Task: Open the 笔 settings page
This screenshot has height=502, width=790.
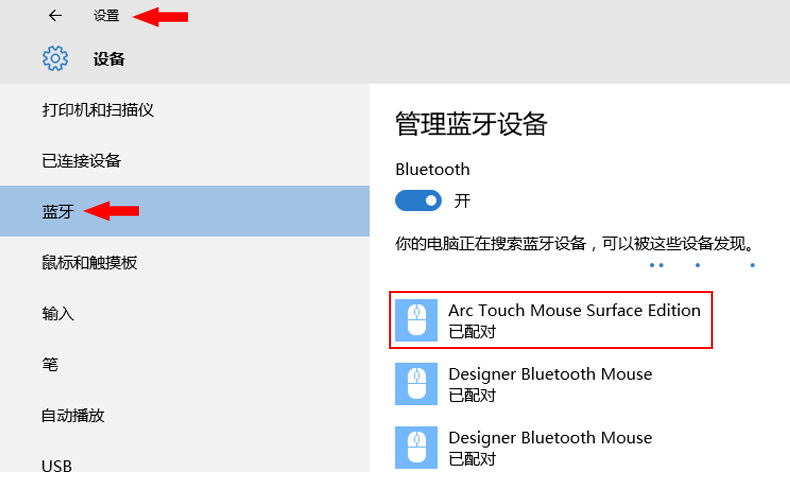Action: [50, 365]
